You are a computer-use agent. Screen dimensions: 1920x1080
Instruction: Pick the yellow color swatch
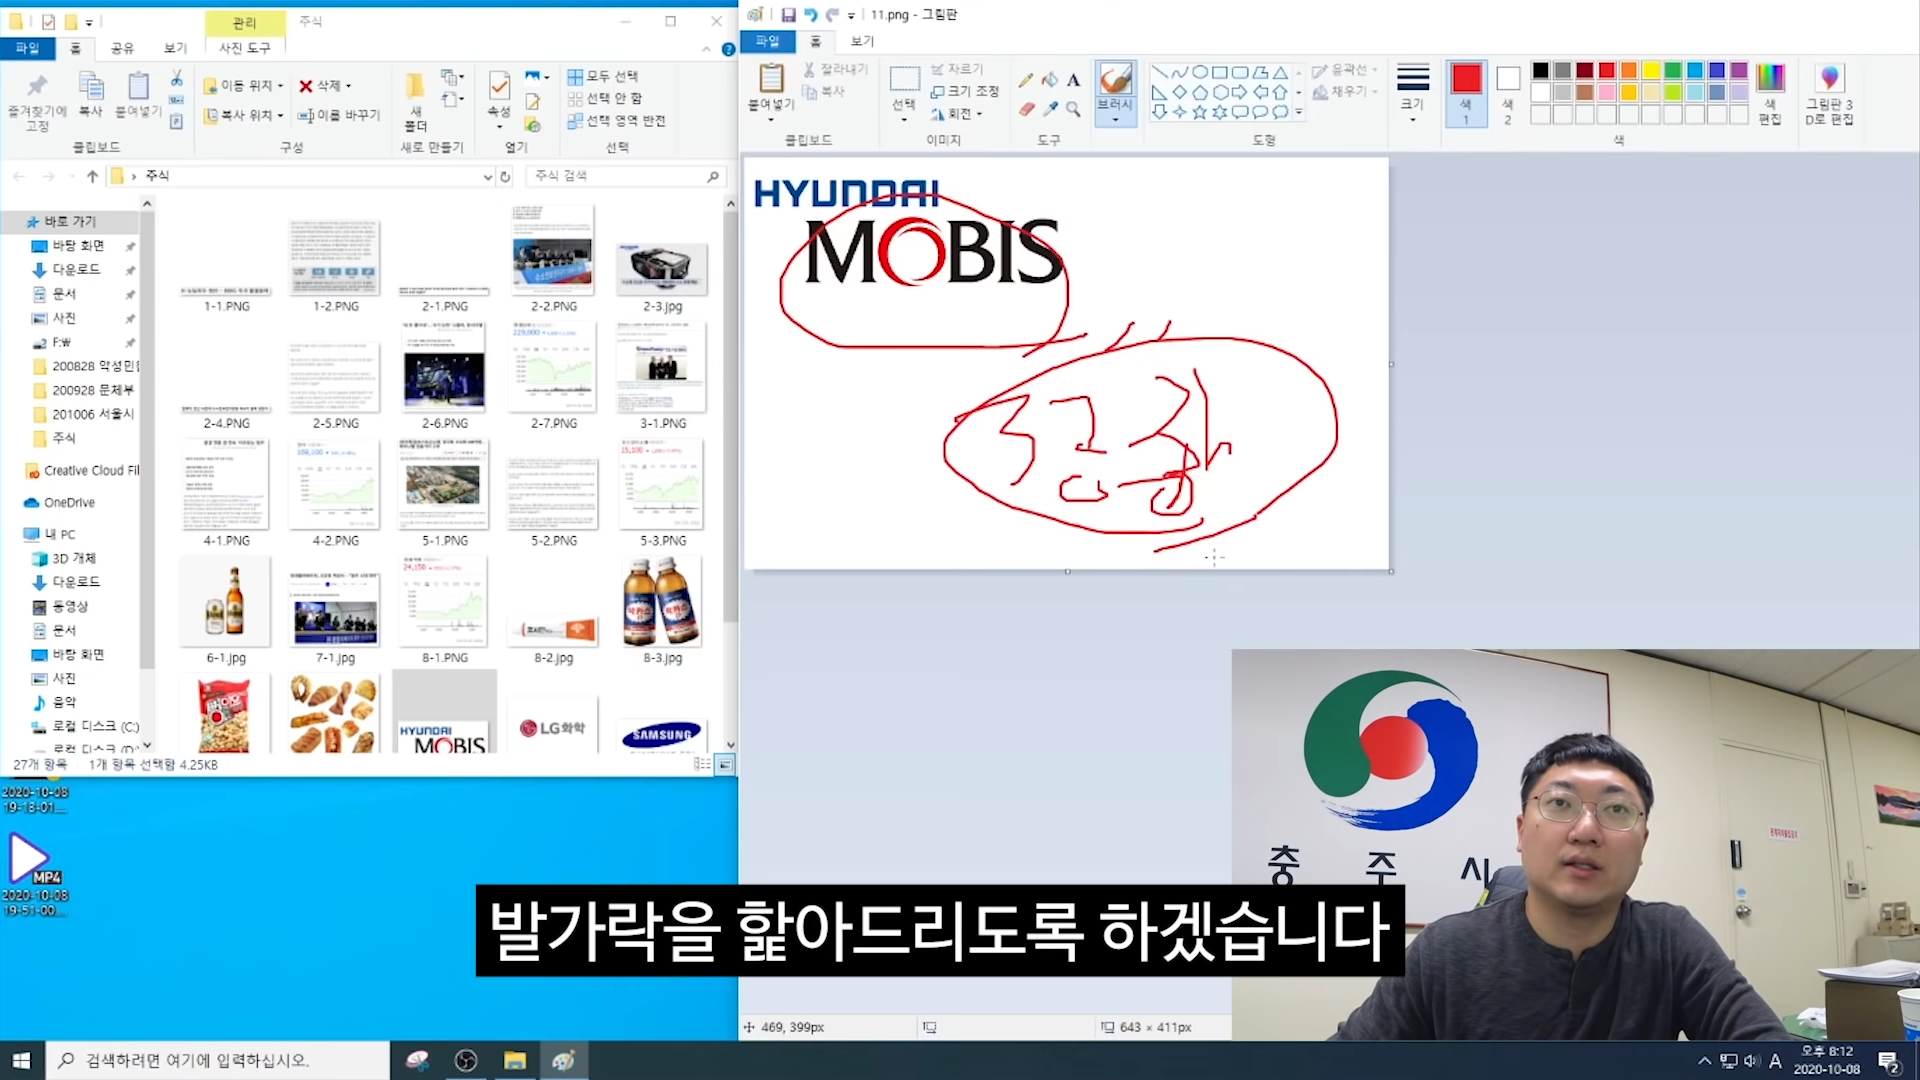coord(1651,70)
